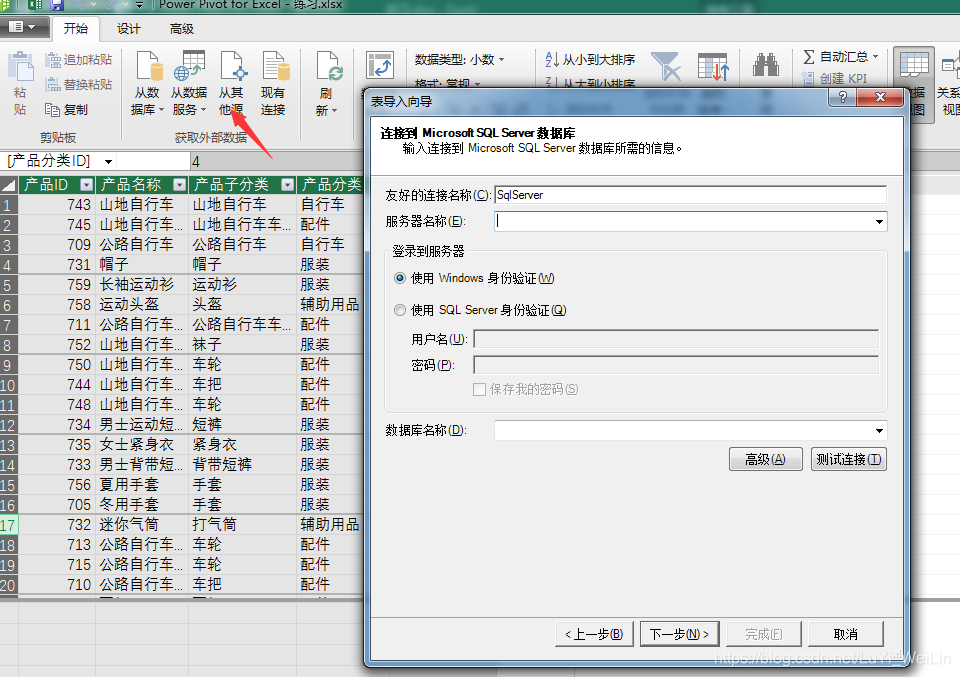Click the Next (下一步) button
The width and height of the screenshot is (960, 677).
680,634
